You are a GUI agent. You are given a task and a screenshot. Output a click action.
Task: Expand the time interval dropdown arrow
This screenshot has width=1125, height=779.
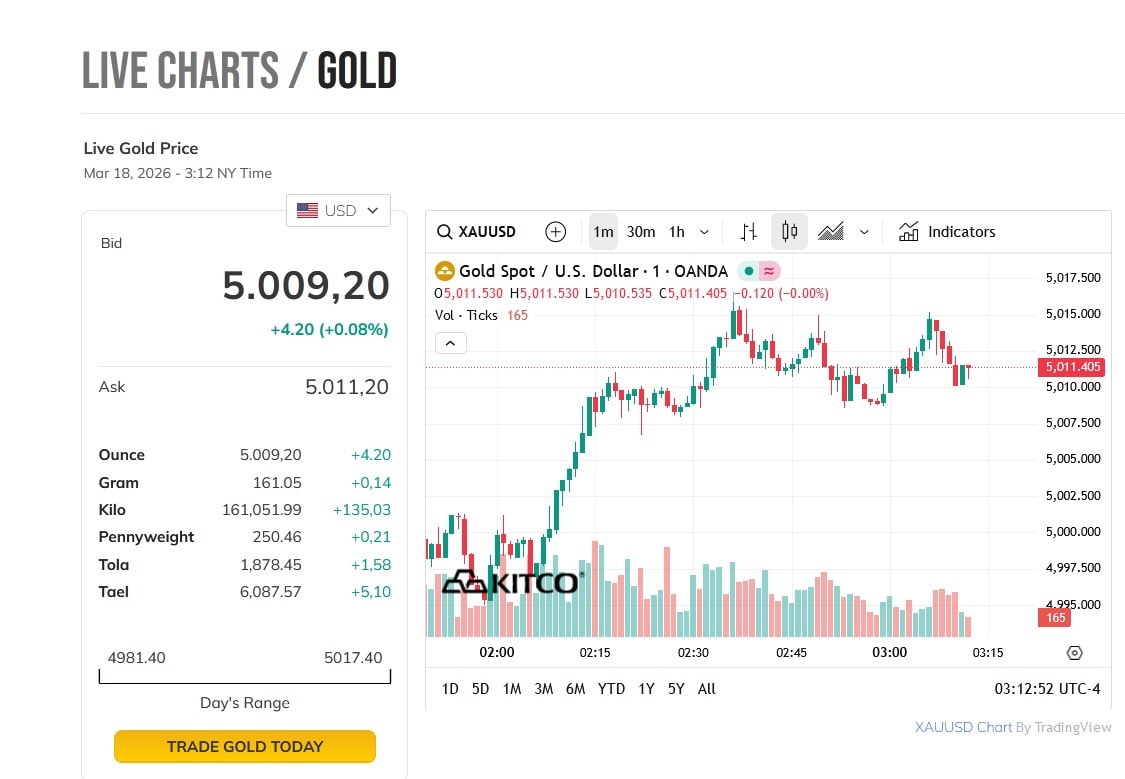click(704, 232)
